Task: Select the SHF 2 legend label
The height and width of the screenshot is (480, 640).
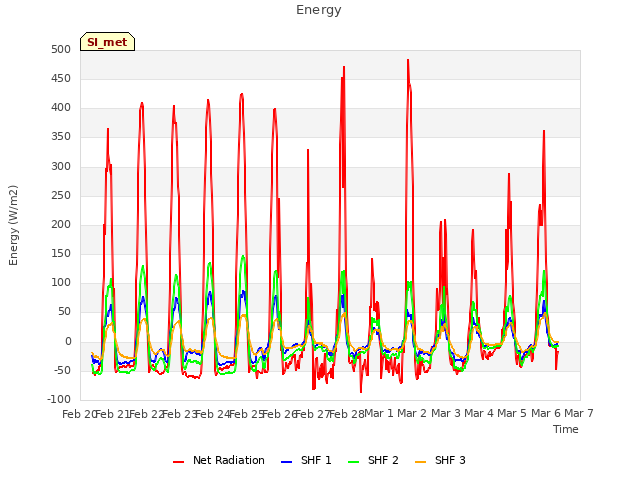Action: point(383,460)
